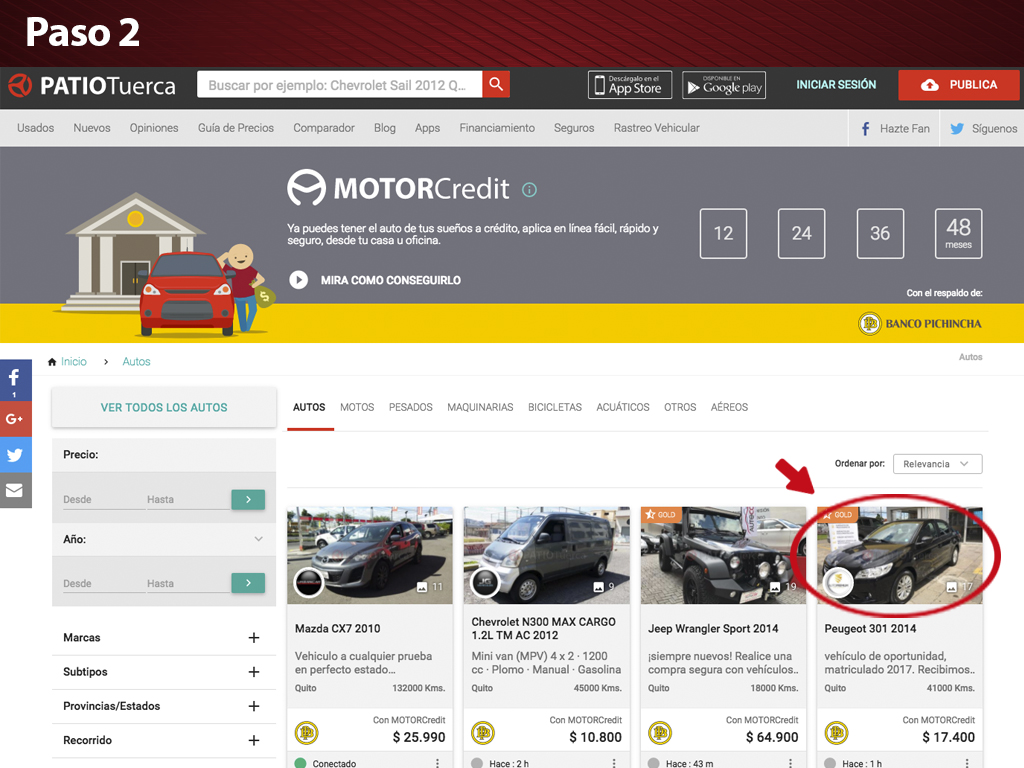The height and width of the screenshot is (768, 1024).
Task: Select the 12 months credit option
Action: pos(723,233)
